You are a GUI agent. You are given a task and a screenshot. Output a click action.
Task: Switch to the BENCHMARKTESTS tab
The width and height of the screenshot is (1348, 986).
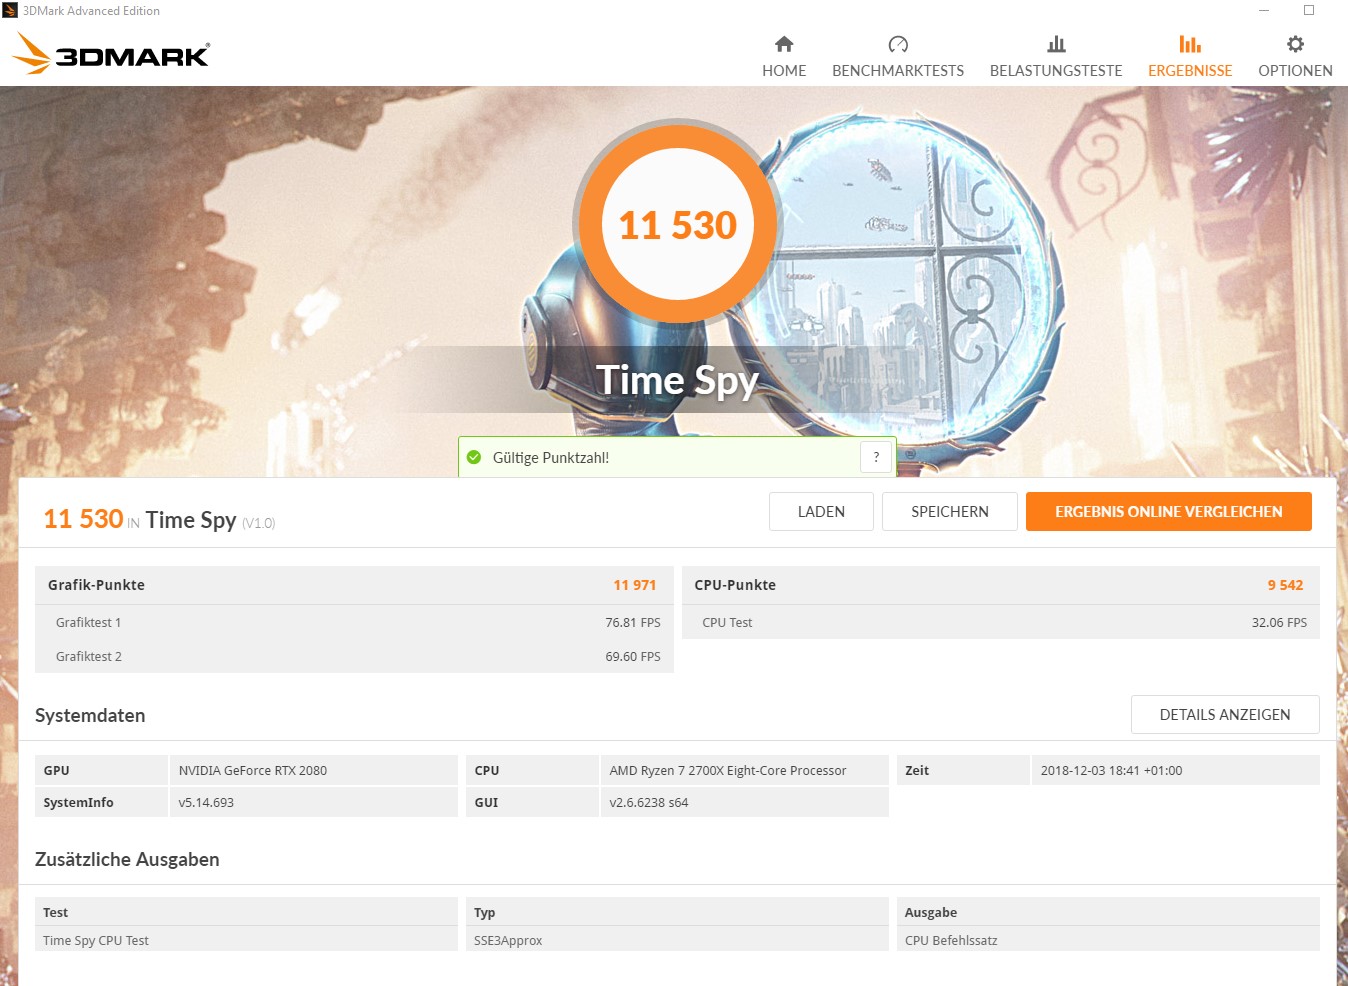tap(897, 70)
